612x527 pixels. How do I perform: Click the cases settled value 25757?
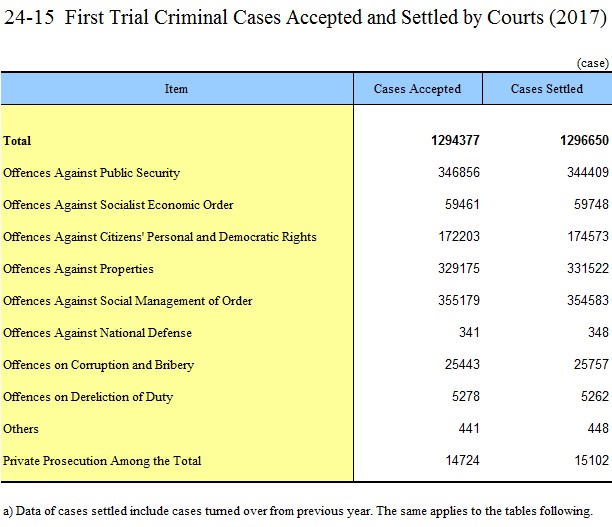[591, 364]
